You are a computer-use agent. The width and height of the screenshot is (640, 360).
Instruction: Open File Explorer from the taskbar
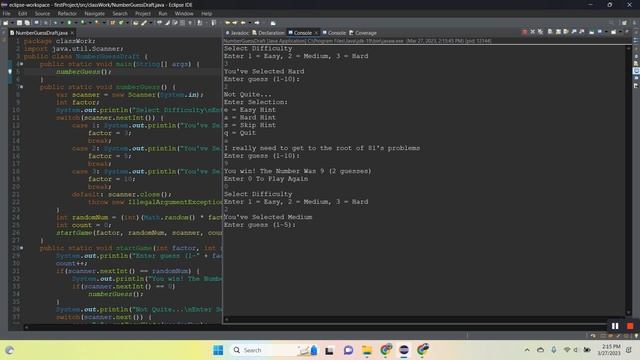click(367, 350)
